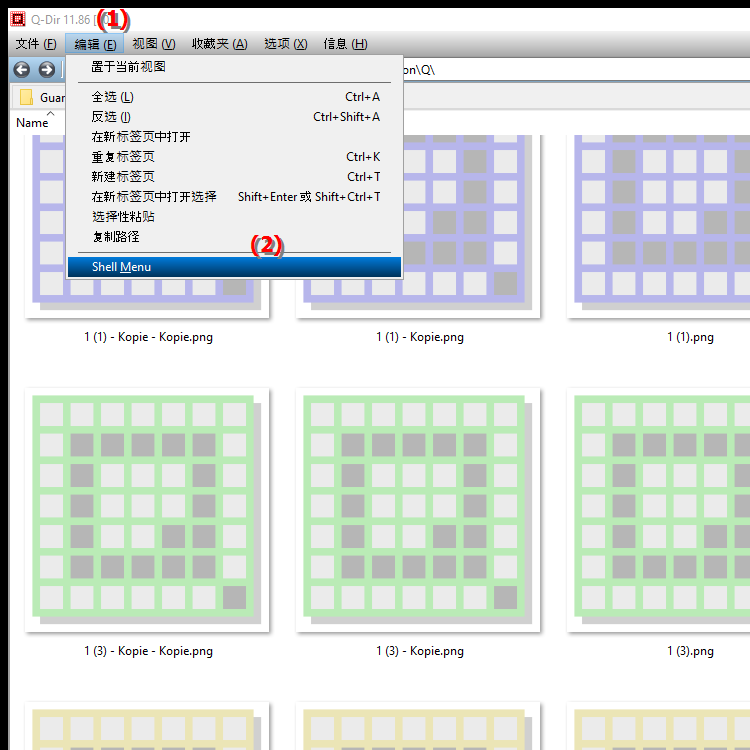Screen dimensions: 750x750
Task: Choose 重复标签页 menu entry
Action: [234, 157]
